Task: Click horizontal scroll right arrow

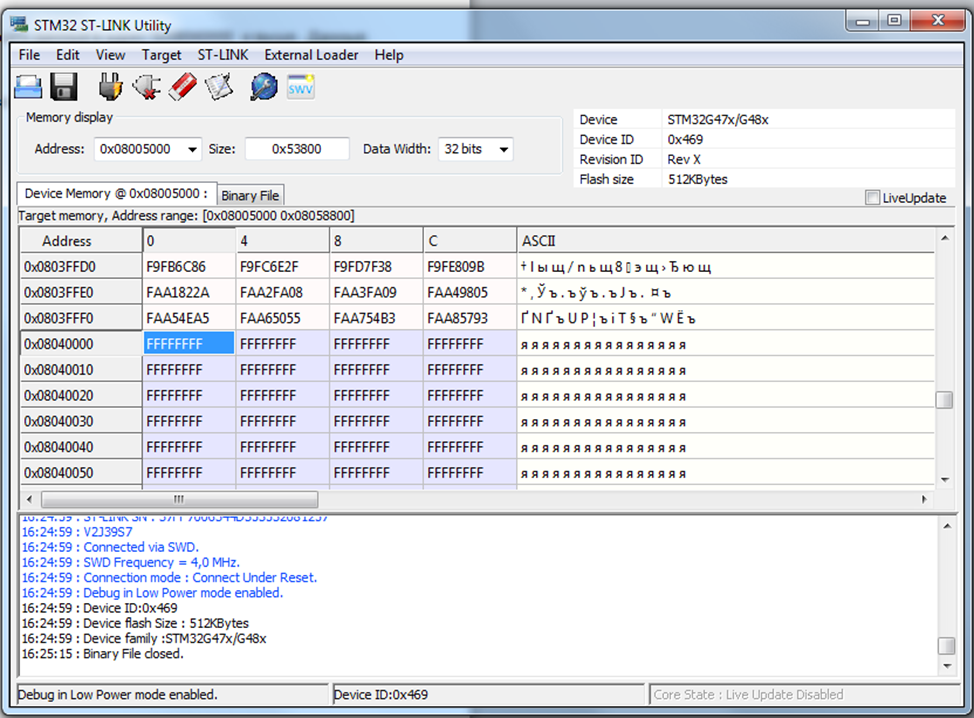Action: pyautogui.click(x=924, y=499)
